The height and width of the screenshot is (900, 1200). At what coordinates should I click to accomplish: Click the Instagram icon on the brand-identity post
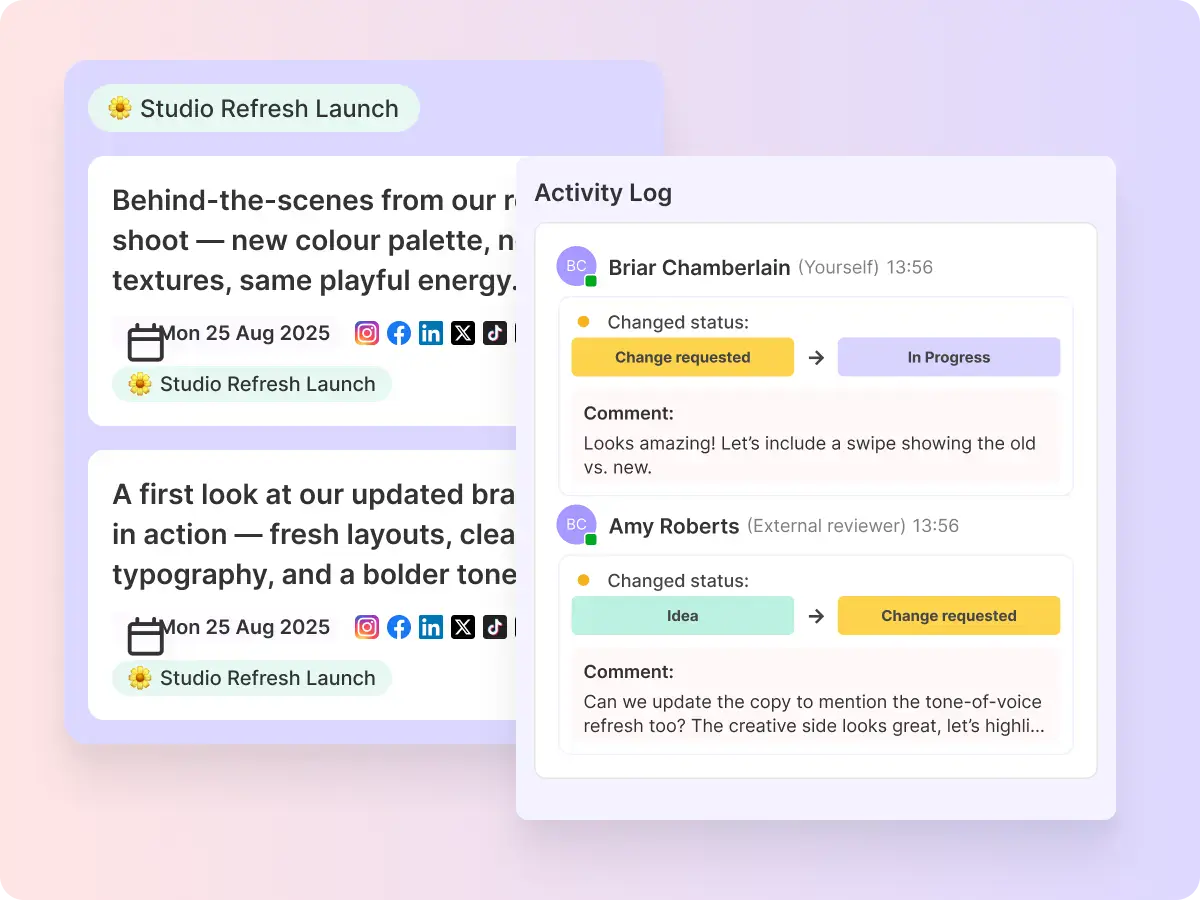[x=367, y=627]
